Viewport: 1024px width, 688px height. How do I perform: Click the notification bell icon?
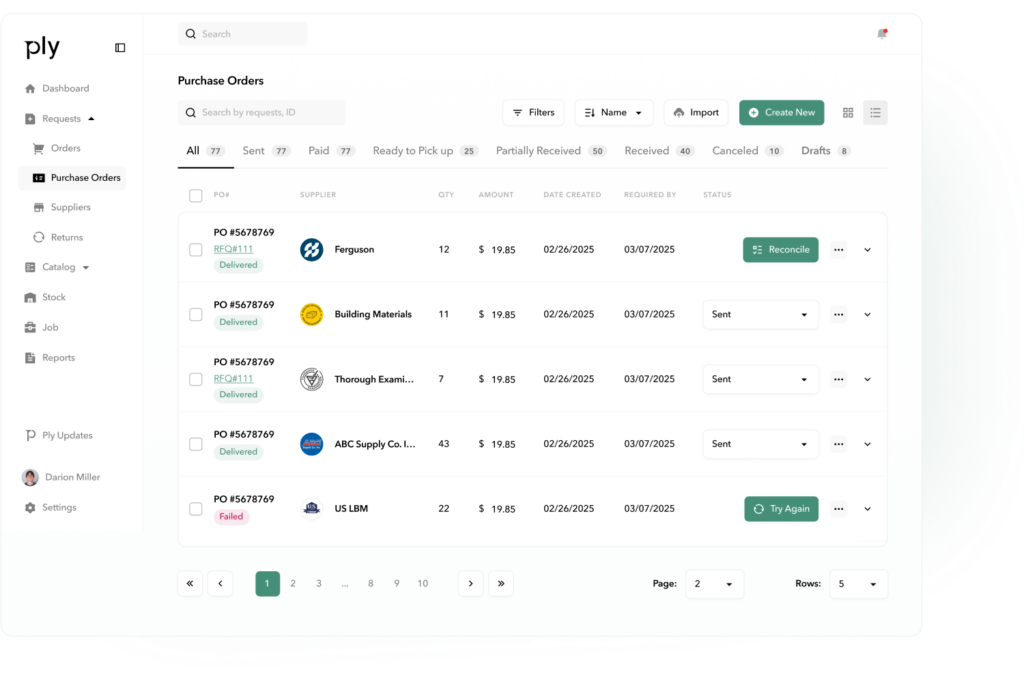[x=881, y=34]
